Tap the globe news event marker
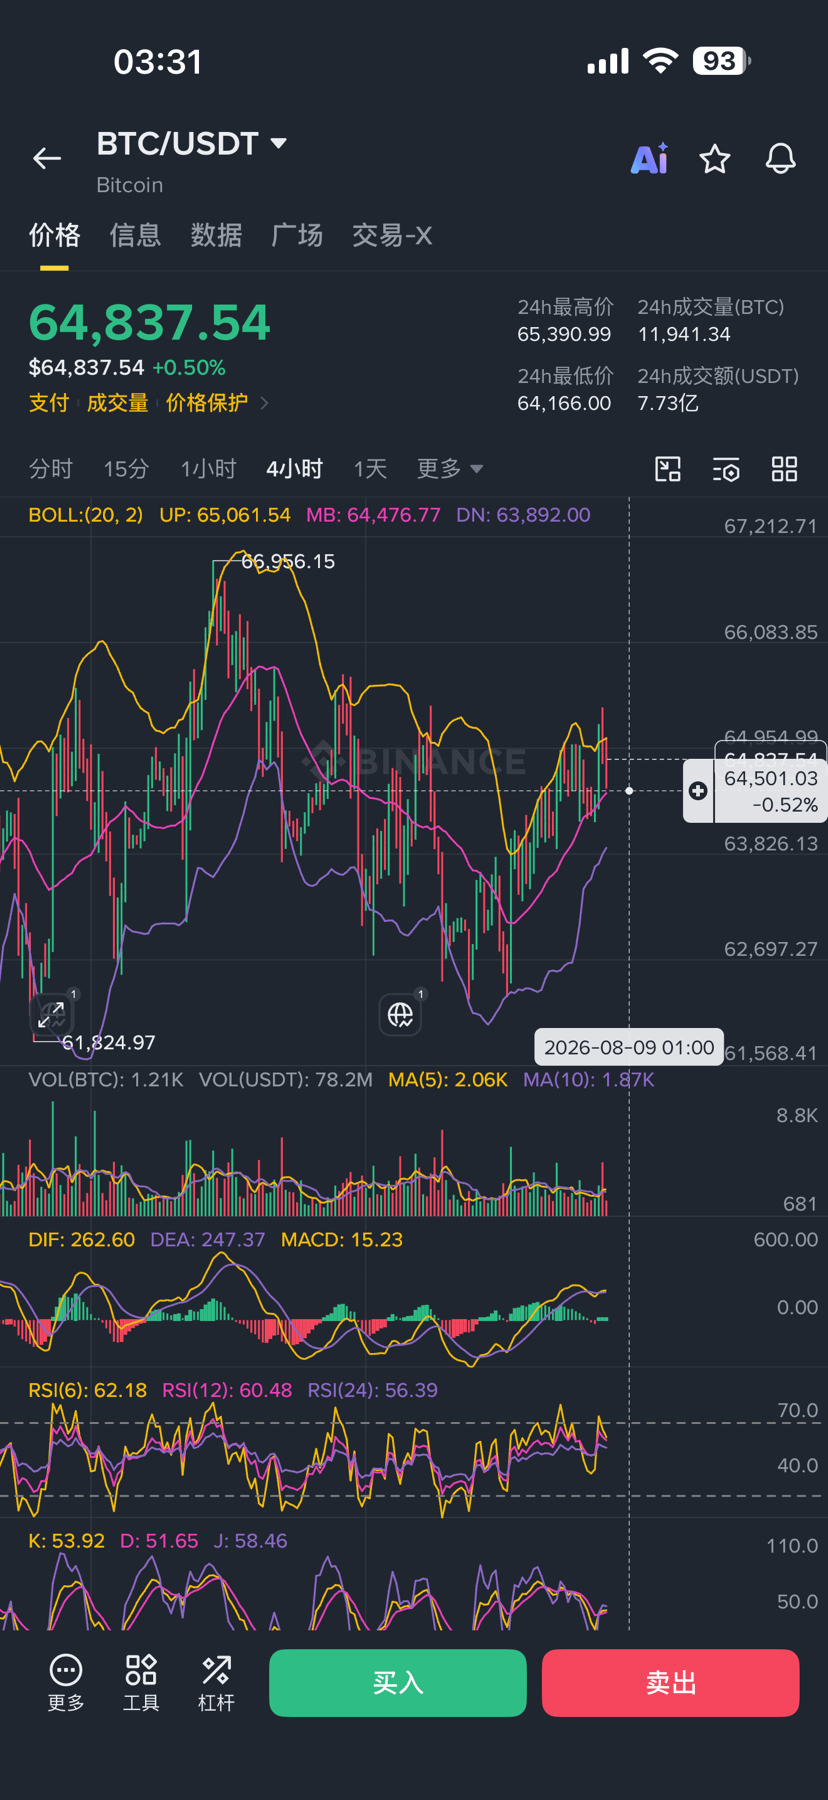Image resolution: width=828 pixels, height=1800 pixels. pos(400,1015)
